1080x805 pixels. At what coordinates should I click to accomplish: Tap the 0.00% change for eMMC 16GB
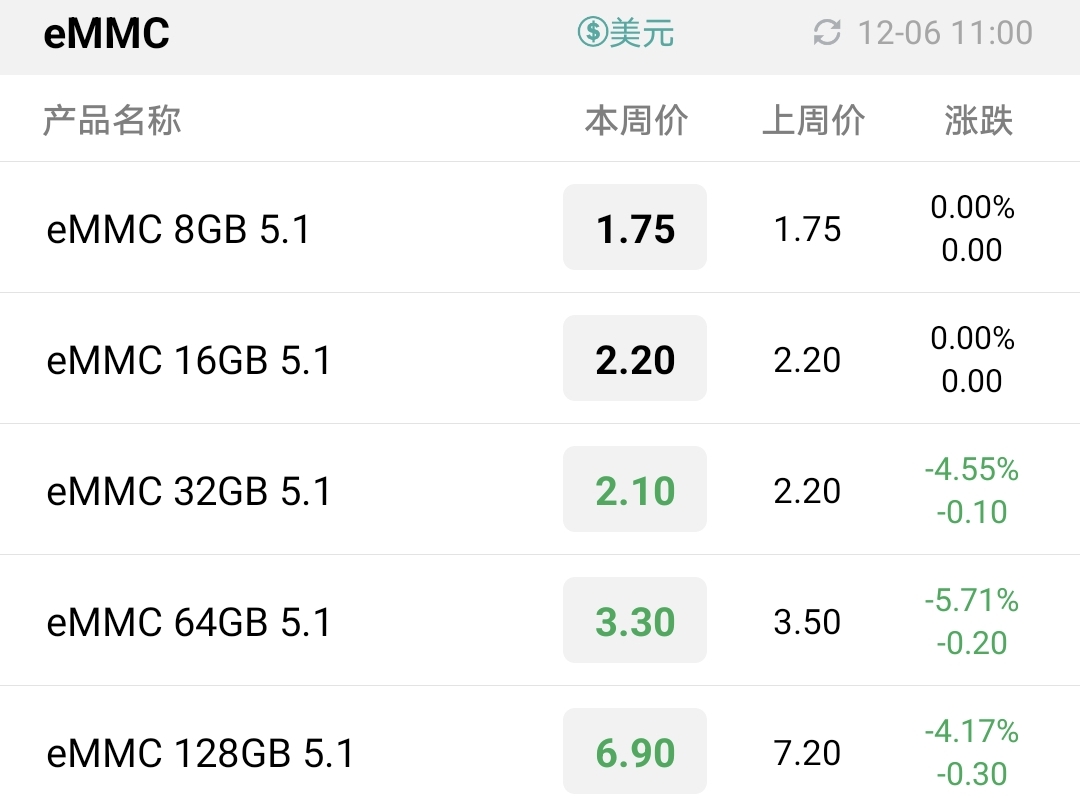[x=972, y=338]
